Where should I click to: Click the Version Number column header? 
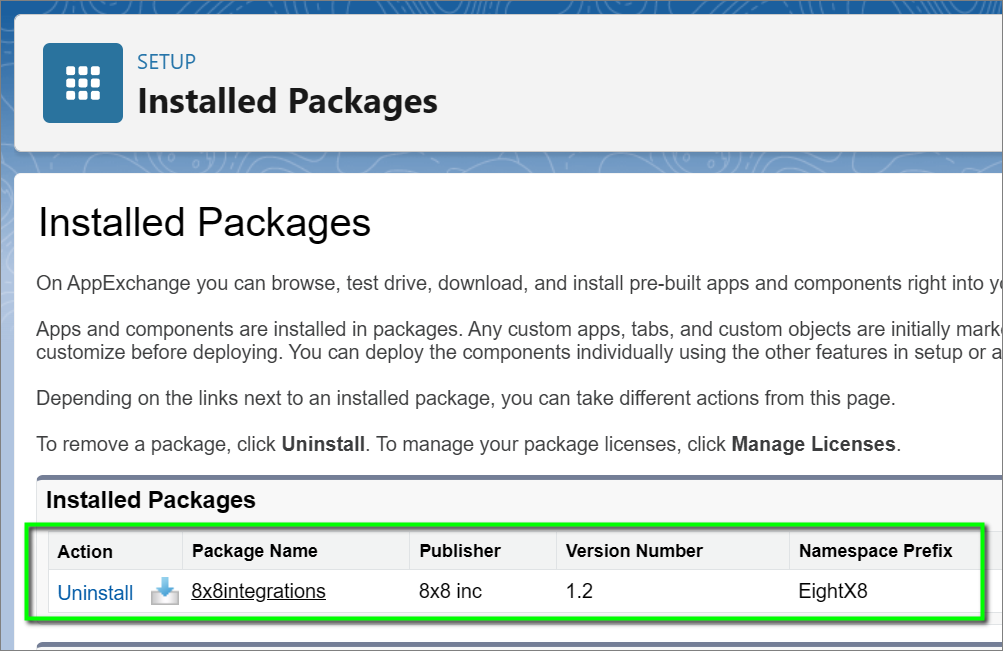coord(634,551)
